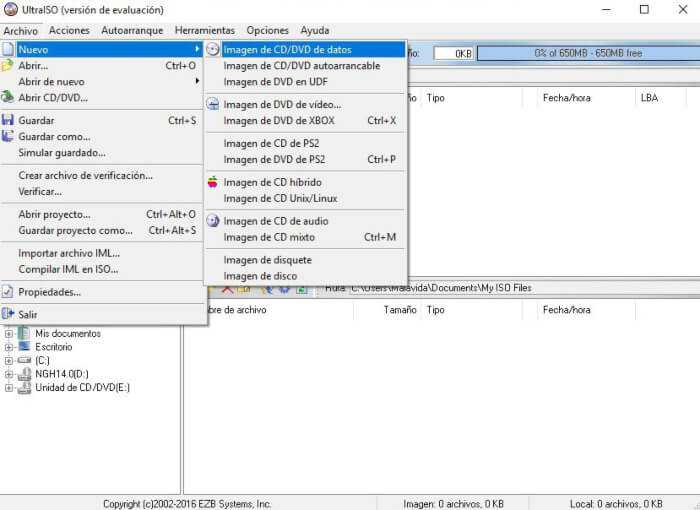Expand the (C:) drive node
This screenshot has width=700, height=510.
[x=9, y=360]
